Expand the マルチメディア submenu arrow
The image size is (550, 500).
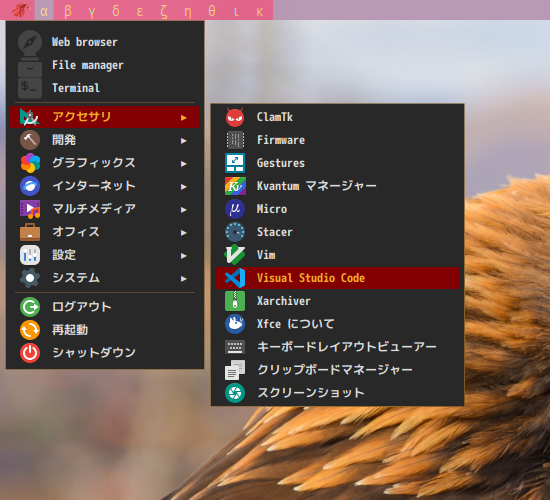183,210
